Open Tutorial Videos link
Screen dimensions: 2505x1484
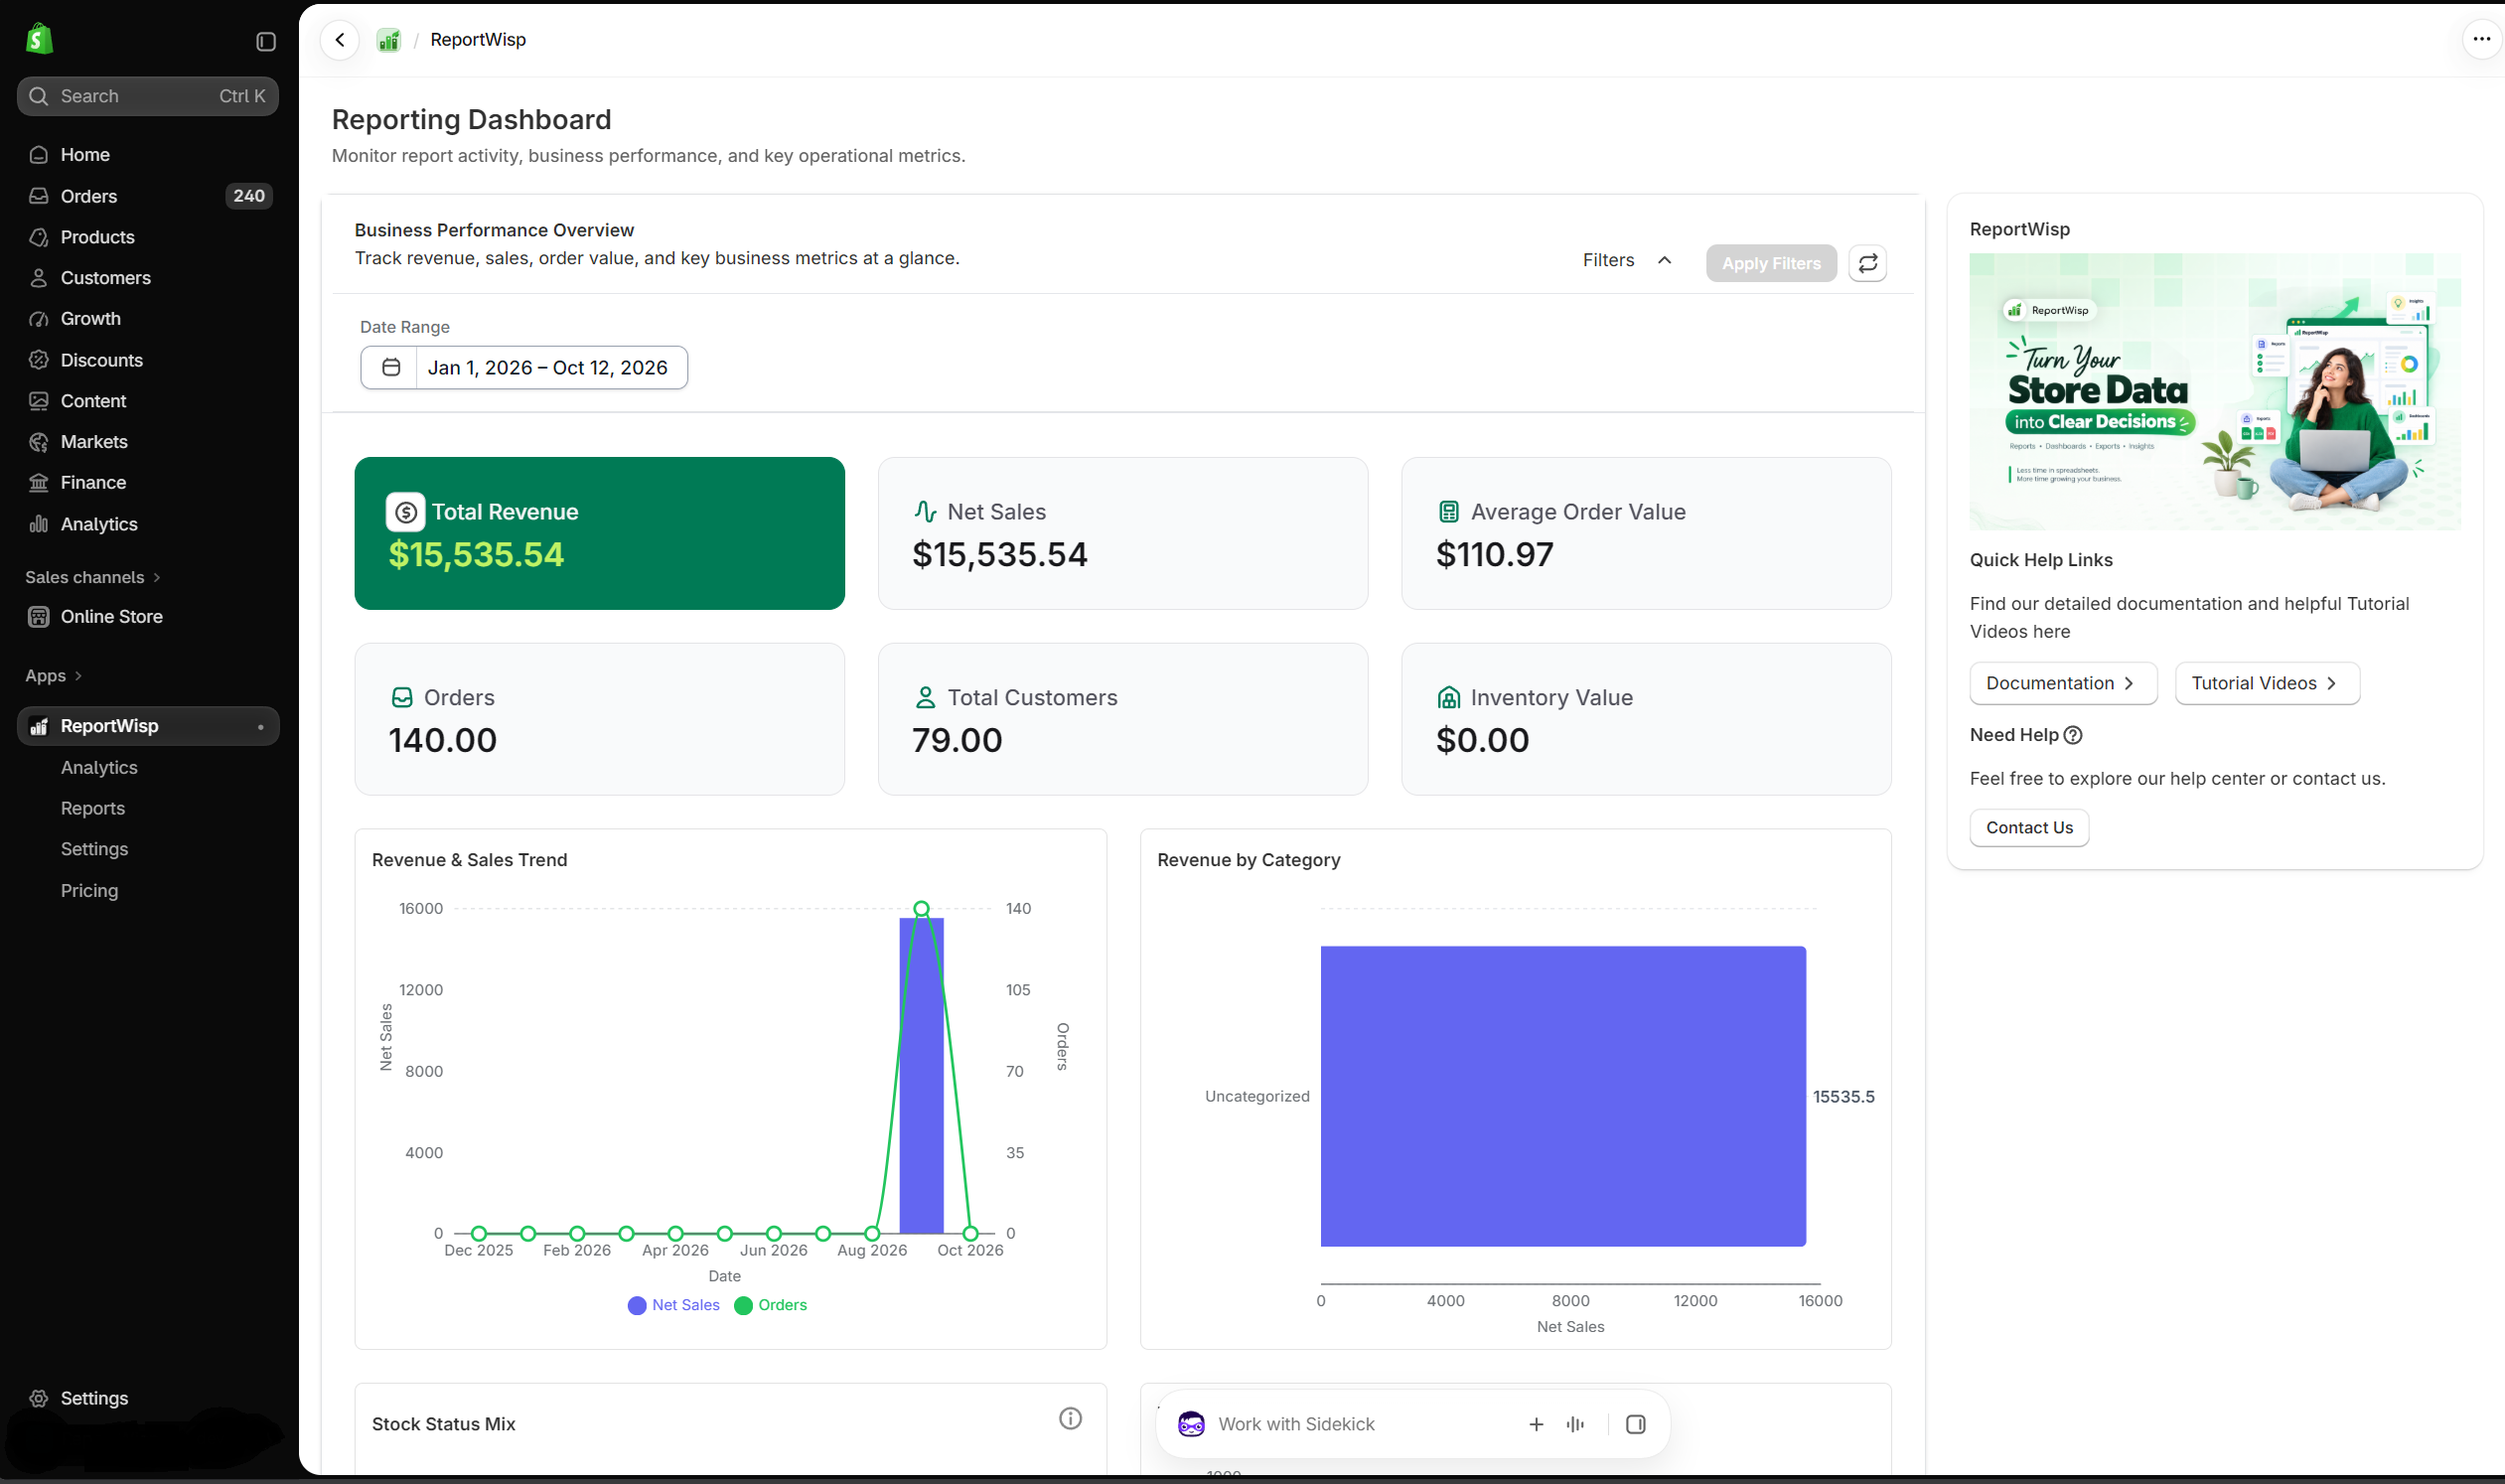(2267, 683)
